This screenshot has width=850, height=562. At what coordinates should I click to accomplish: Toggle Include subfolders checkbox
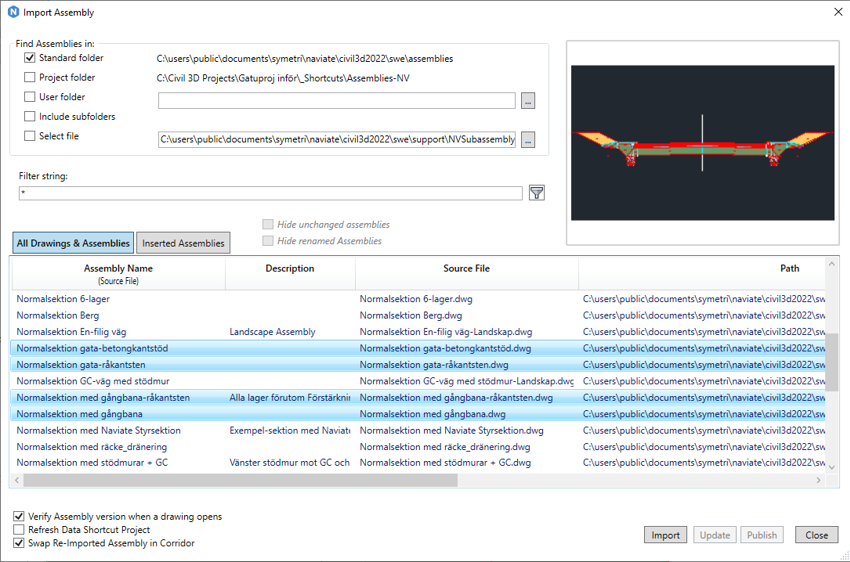click(30, 117)
